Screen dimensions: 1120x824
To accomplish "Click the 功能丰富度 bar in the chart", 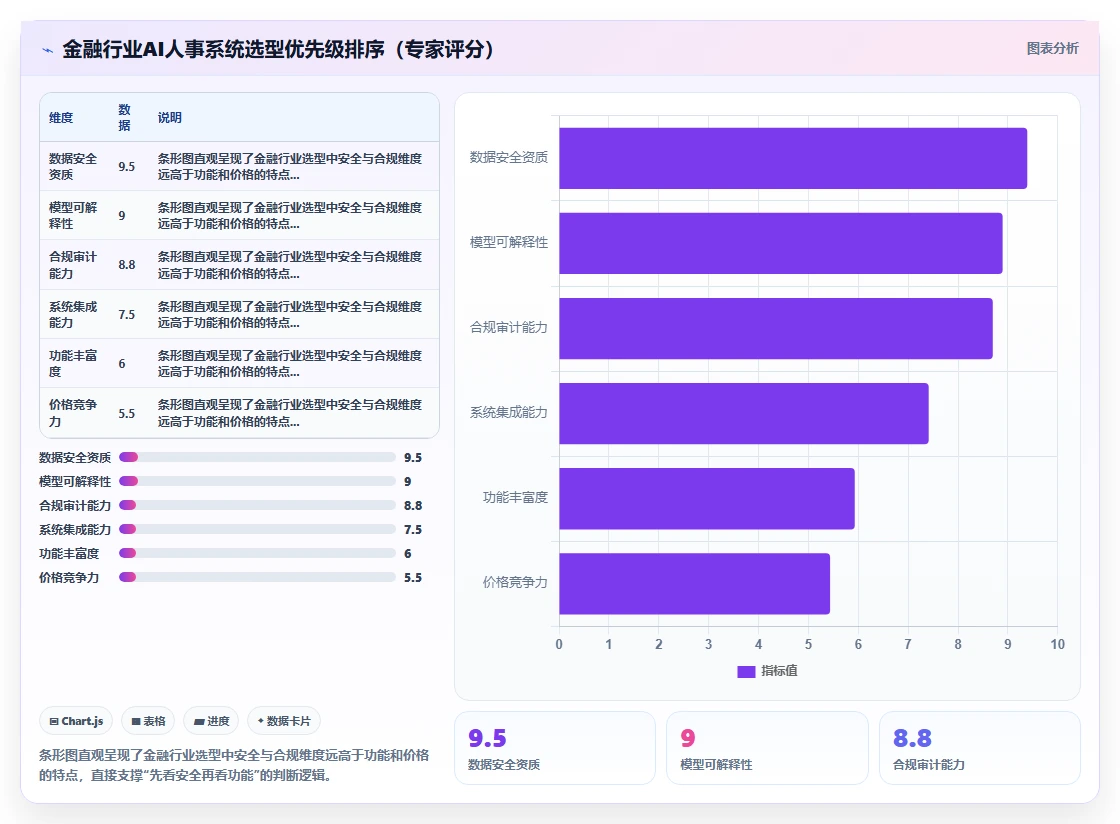I will pos(706,498).
